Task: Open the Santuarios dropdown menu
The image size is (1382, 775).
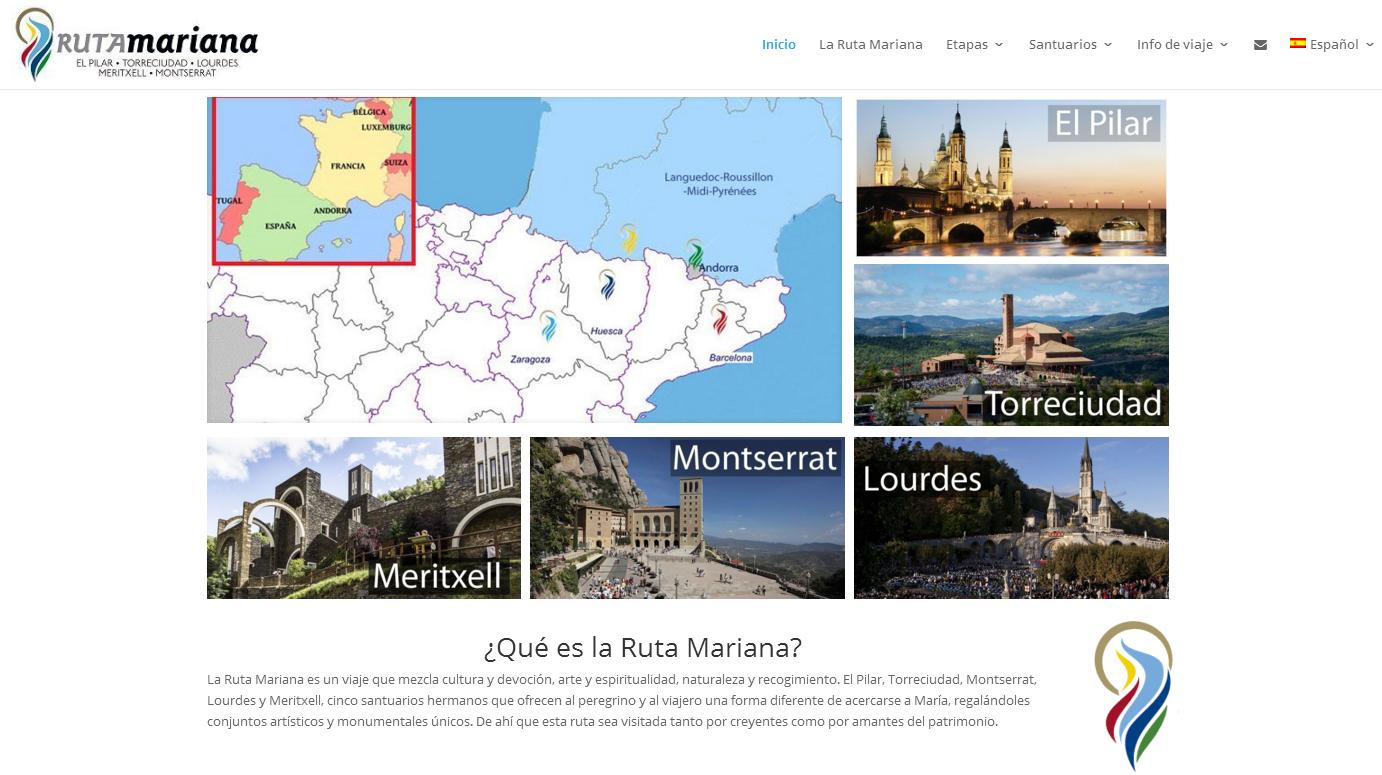Action: coord(1069,45)
